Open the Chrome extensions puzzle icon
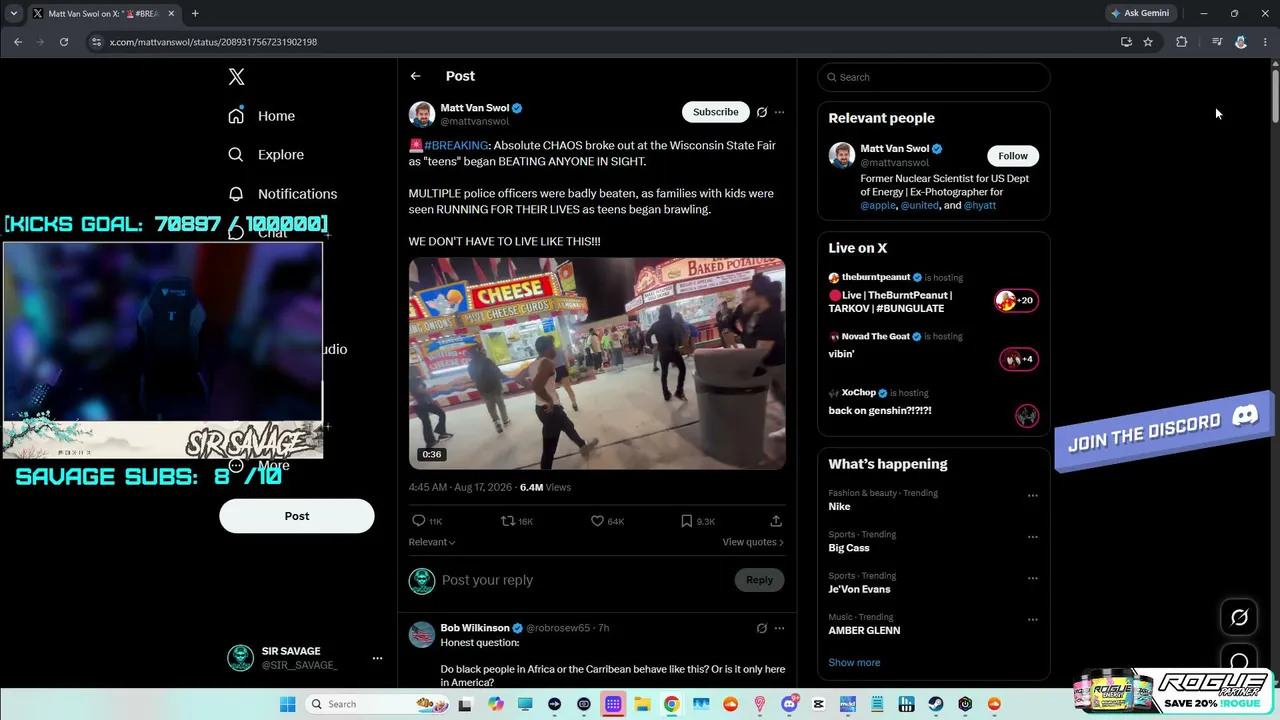The image size is (1280, 720). click(1182, 42)
